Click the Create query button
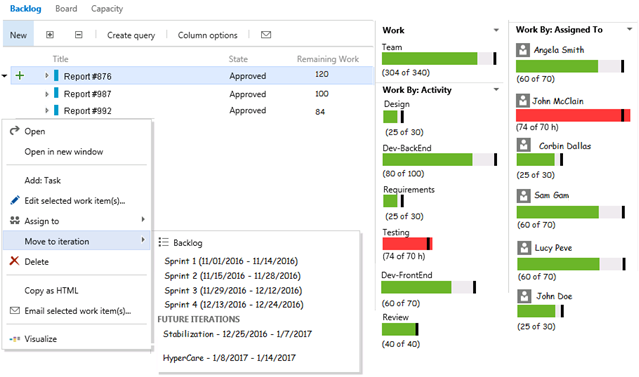639x377 pixels. [x=131, y=35]
